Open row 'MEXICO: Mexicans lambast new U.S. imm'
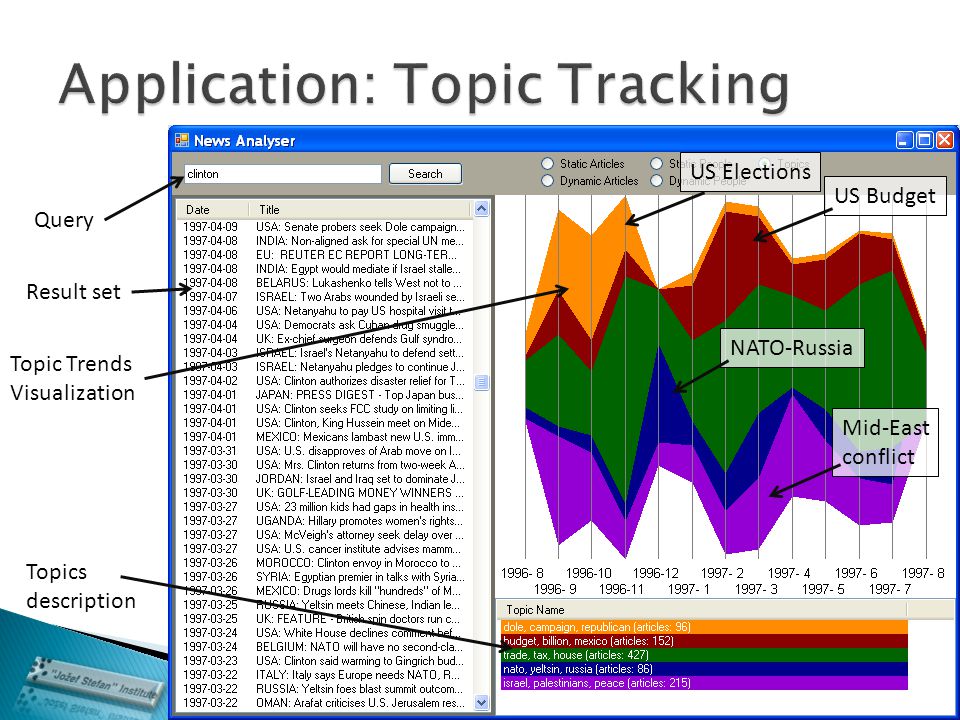960x720 pixels. point(324,437)
